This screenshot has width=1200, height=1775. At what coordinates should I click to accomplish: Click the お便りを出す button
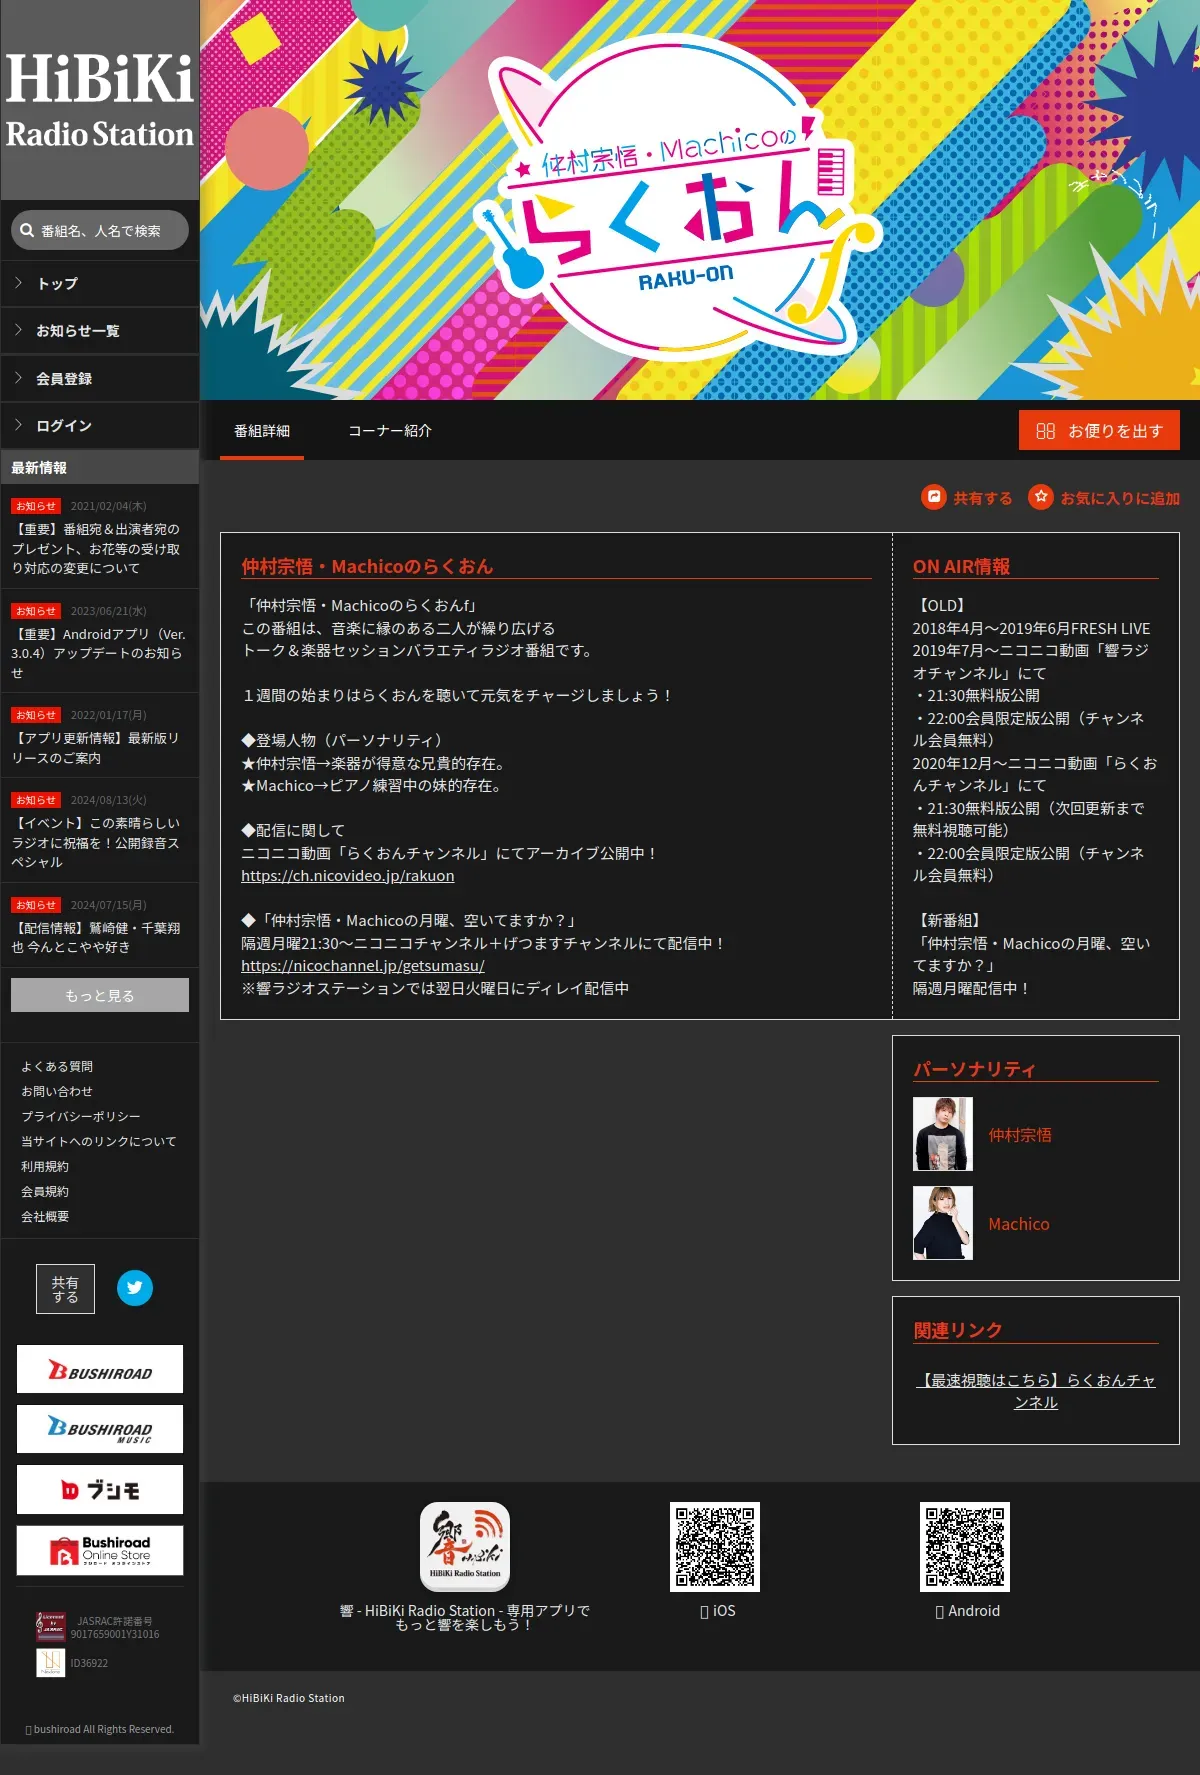point(1099,431)
